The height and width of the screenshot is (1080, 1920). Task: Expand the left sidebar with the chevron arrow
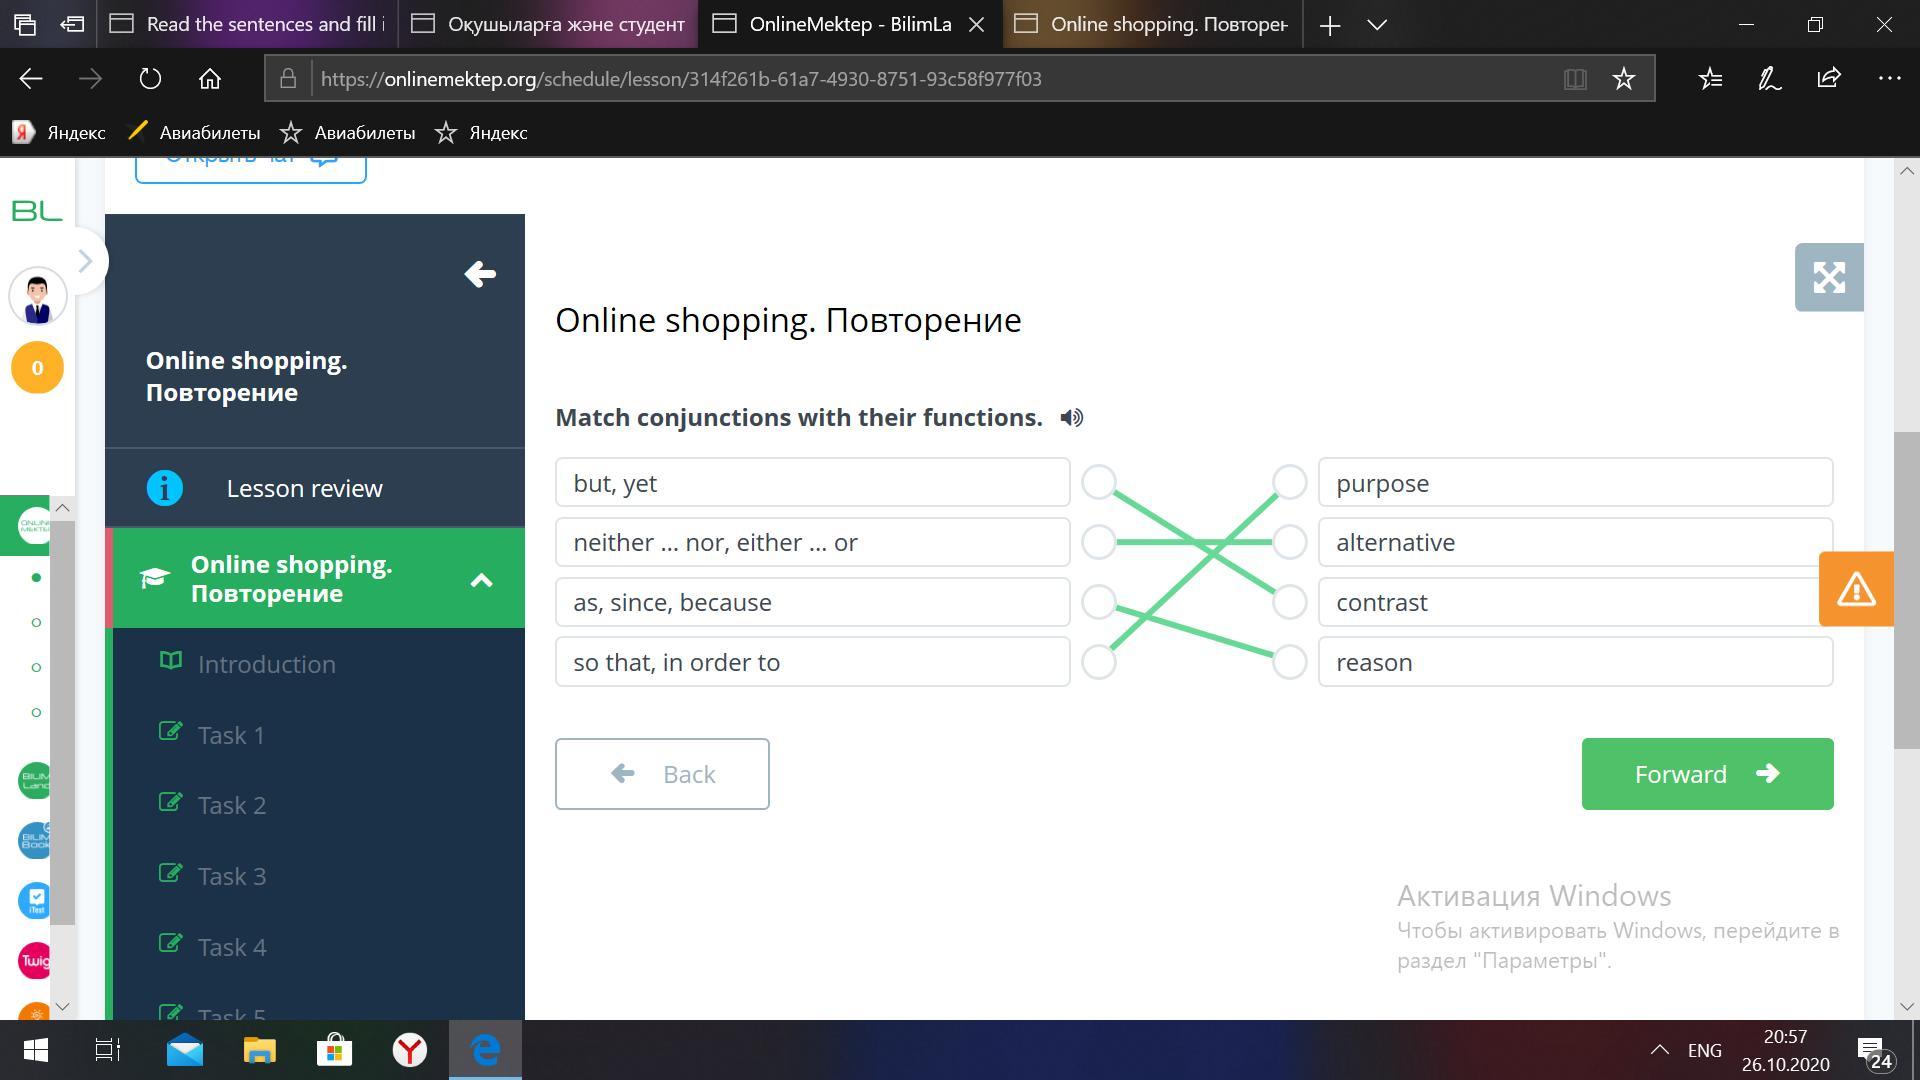[x=85, y=262]
